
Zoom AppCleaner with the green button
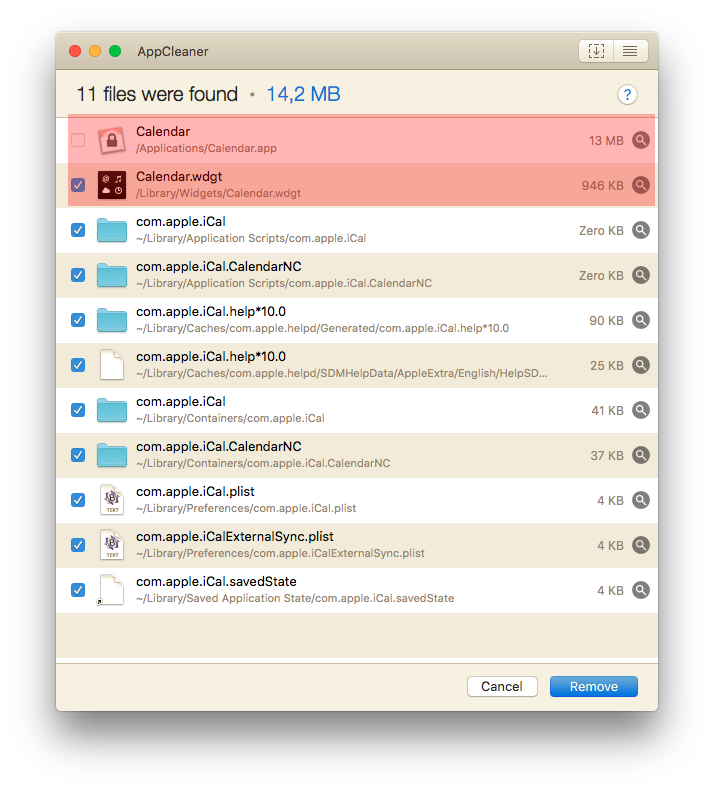115,51
